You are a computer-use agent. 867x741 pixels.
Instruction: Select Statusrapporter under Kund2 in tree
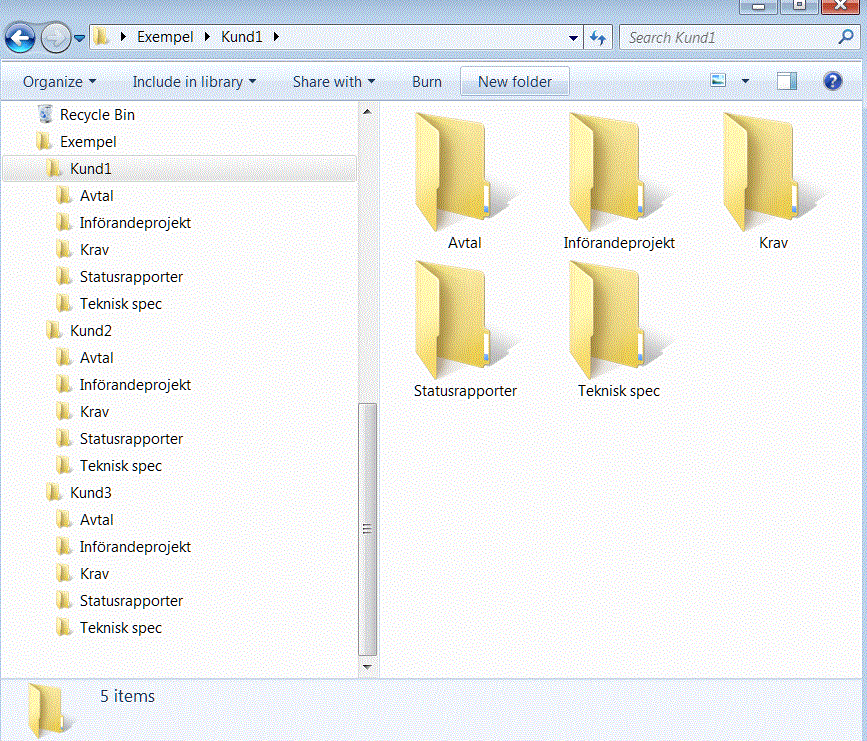pos(131,439)
